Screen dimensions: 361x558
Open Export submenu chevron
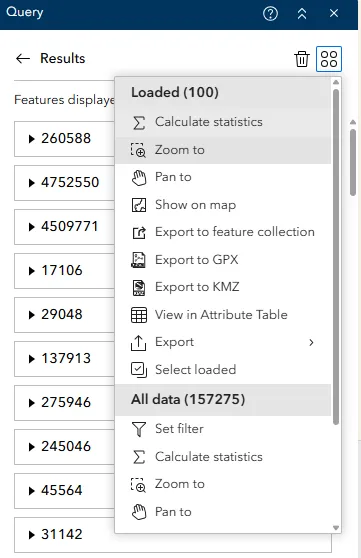click(x=312, y=342)
